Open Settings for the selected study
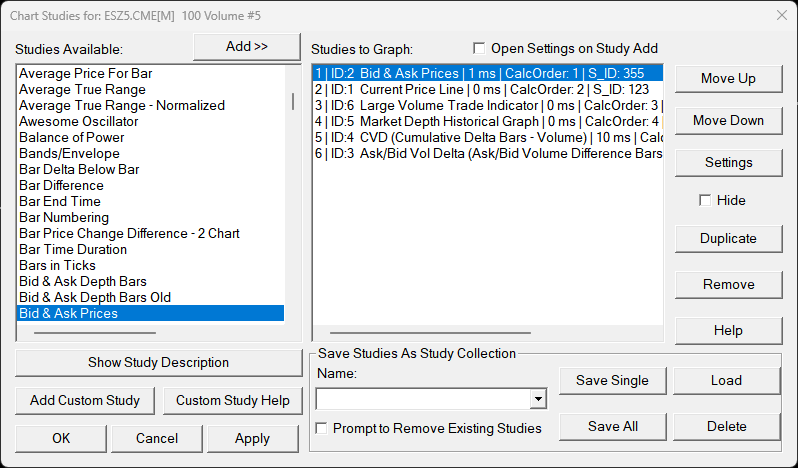Screen dimensions: 798x468 728,162
